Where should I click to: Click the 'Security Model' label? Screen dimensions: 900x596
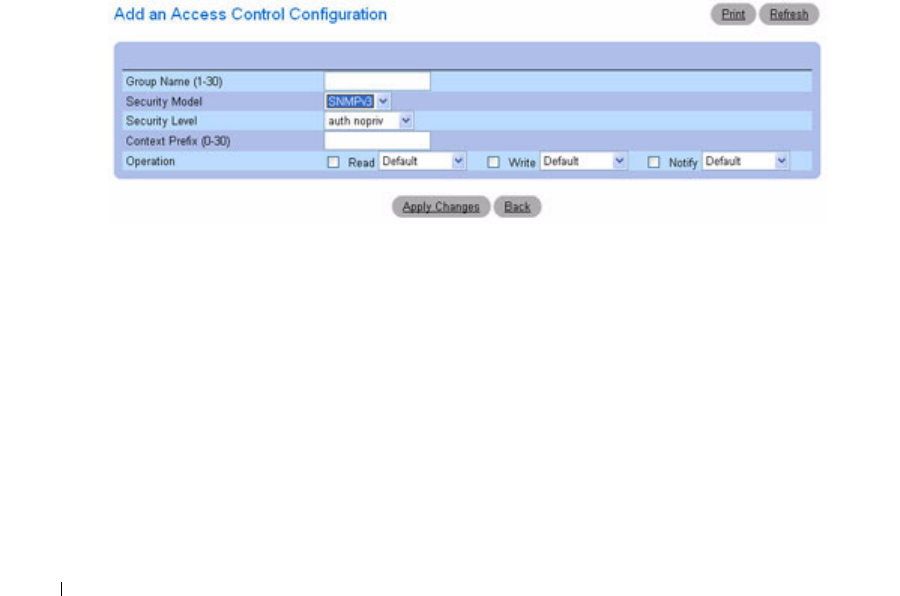pos(164,102)
